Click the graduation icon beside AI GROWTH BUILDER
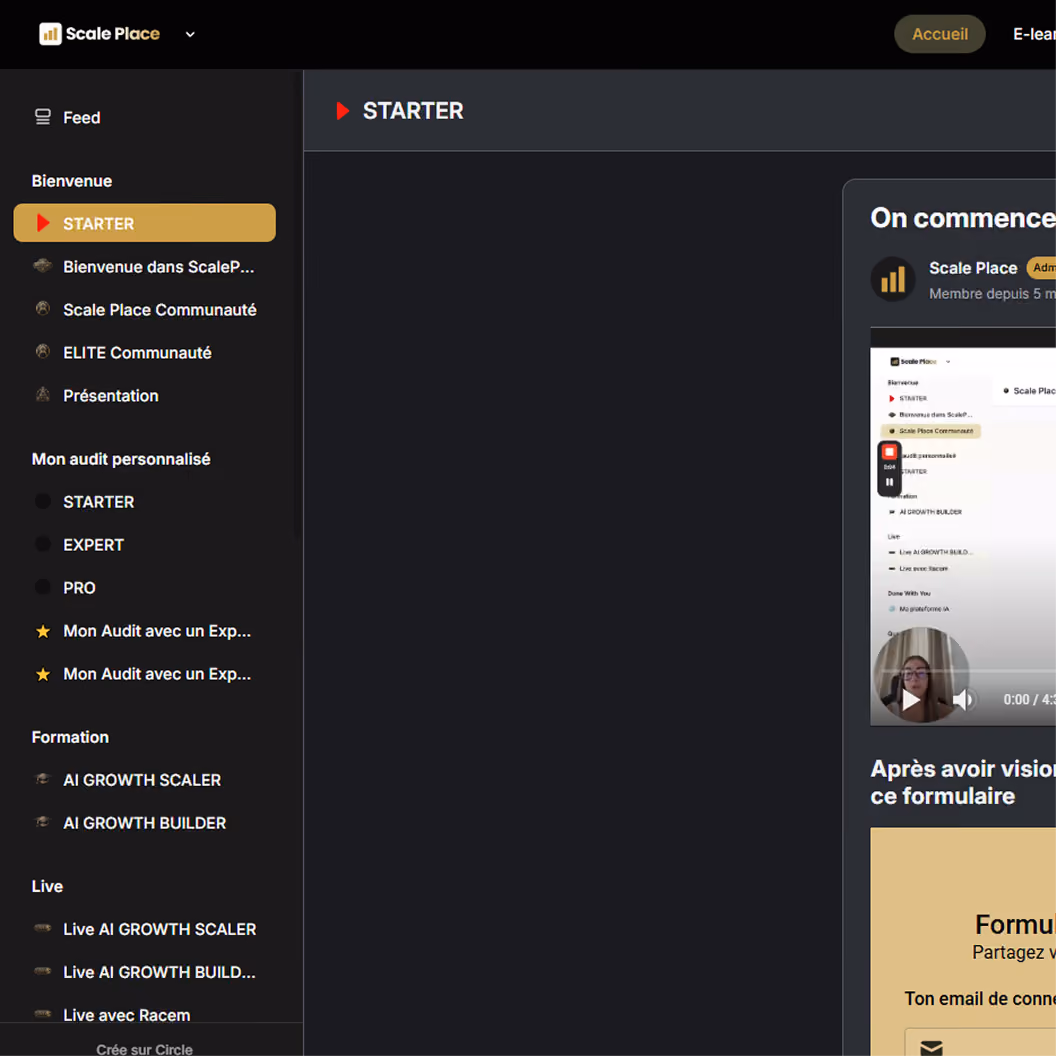1056x1056 pixels. click(42, 822)
